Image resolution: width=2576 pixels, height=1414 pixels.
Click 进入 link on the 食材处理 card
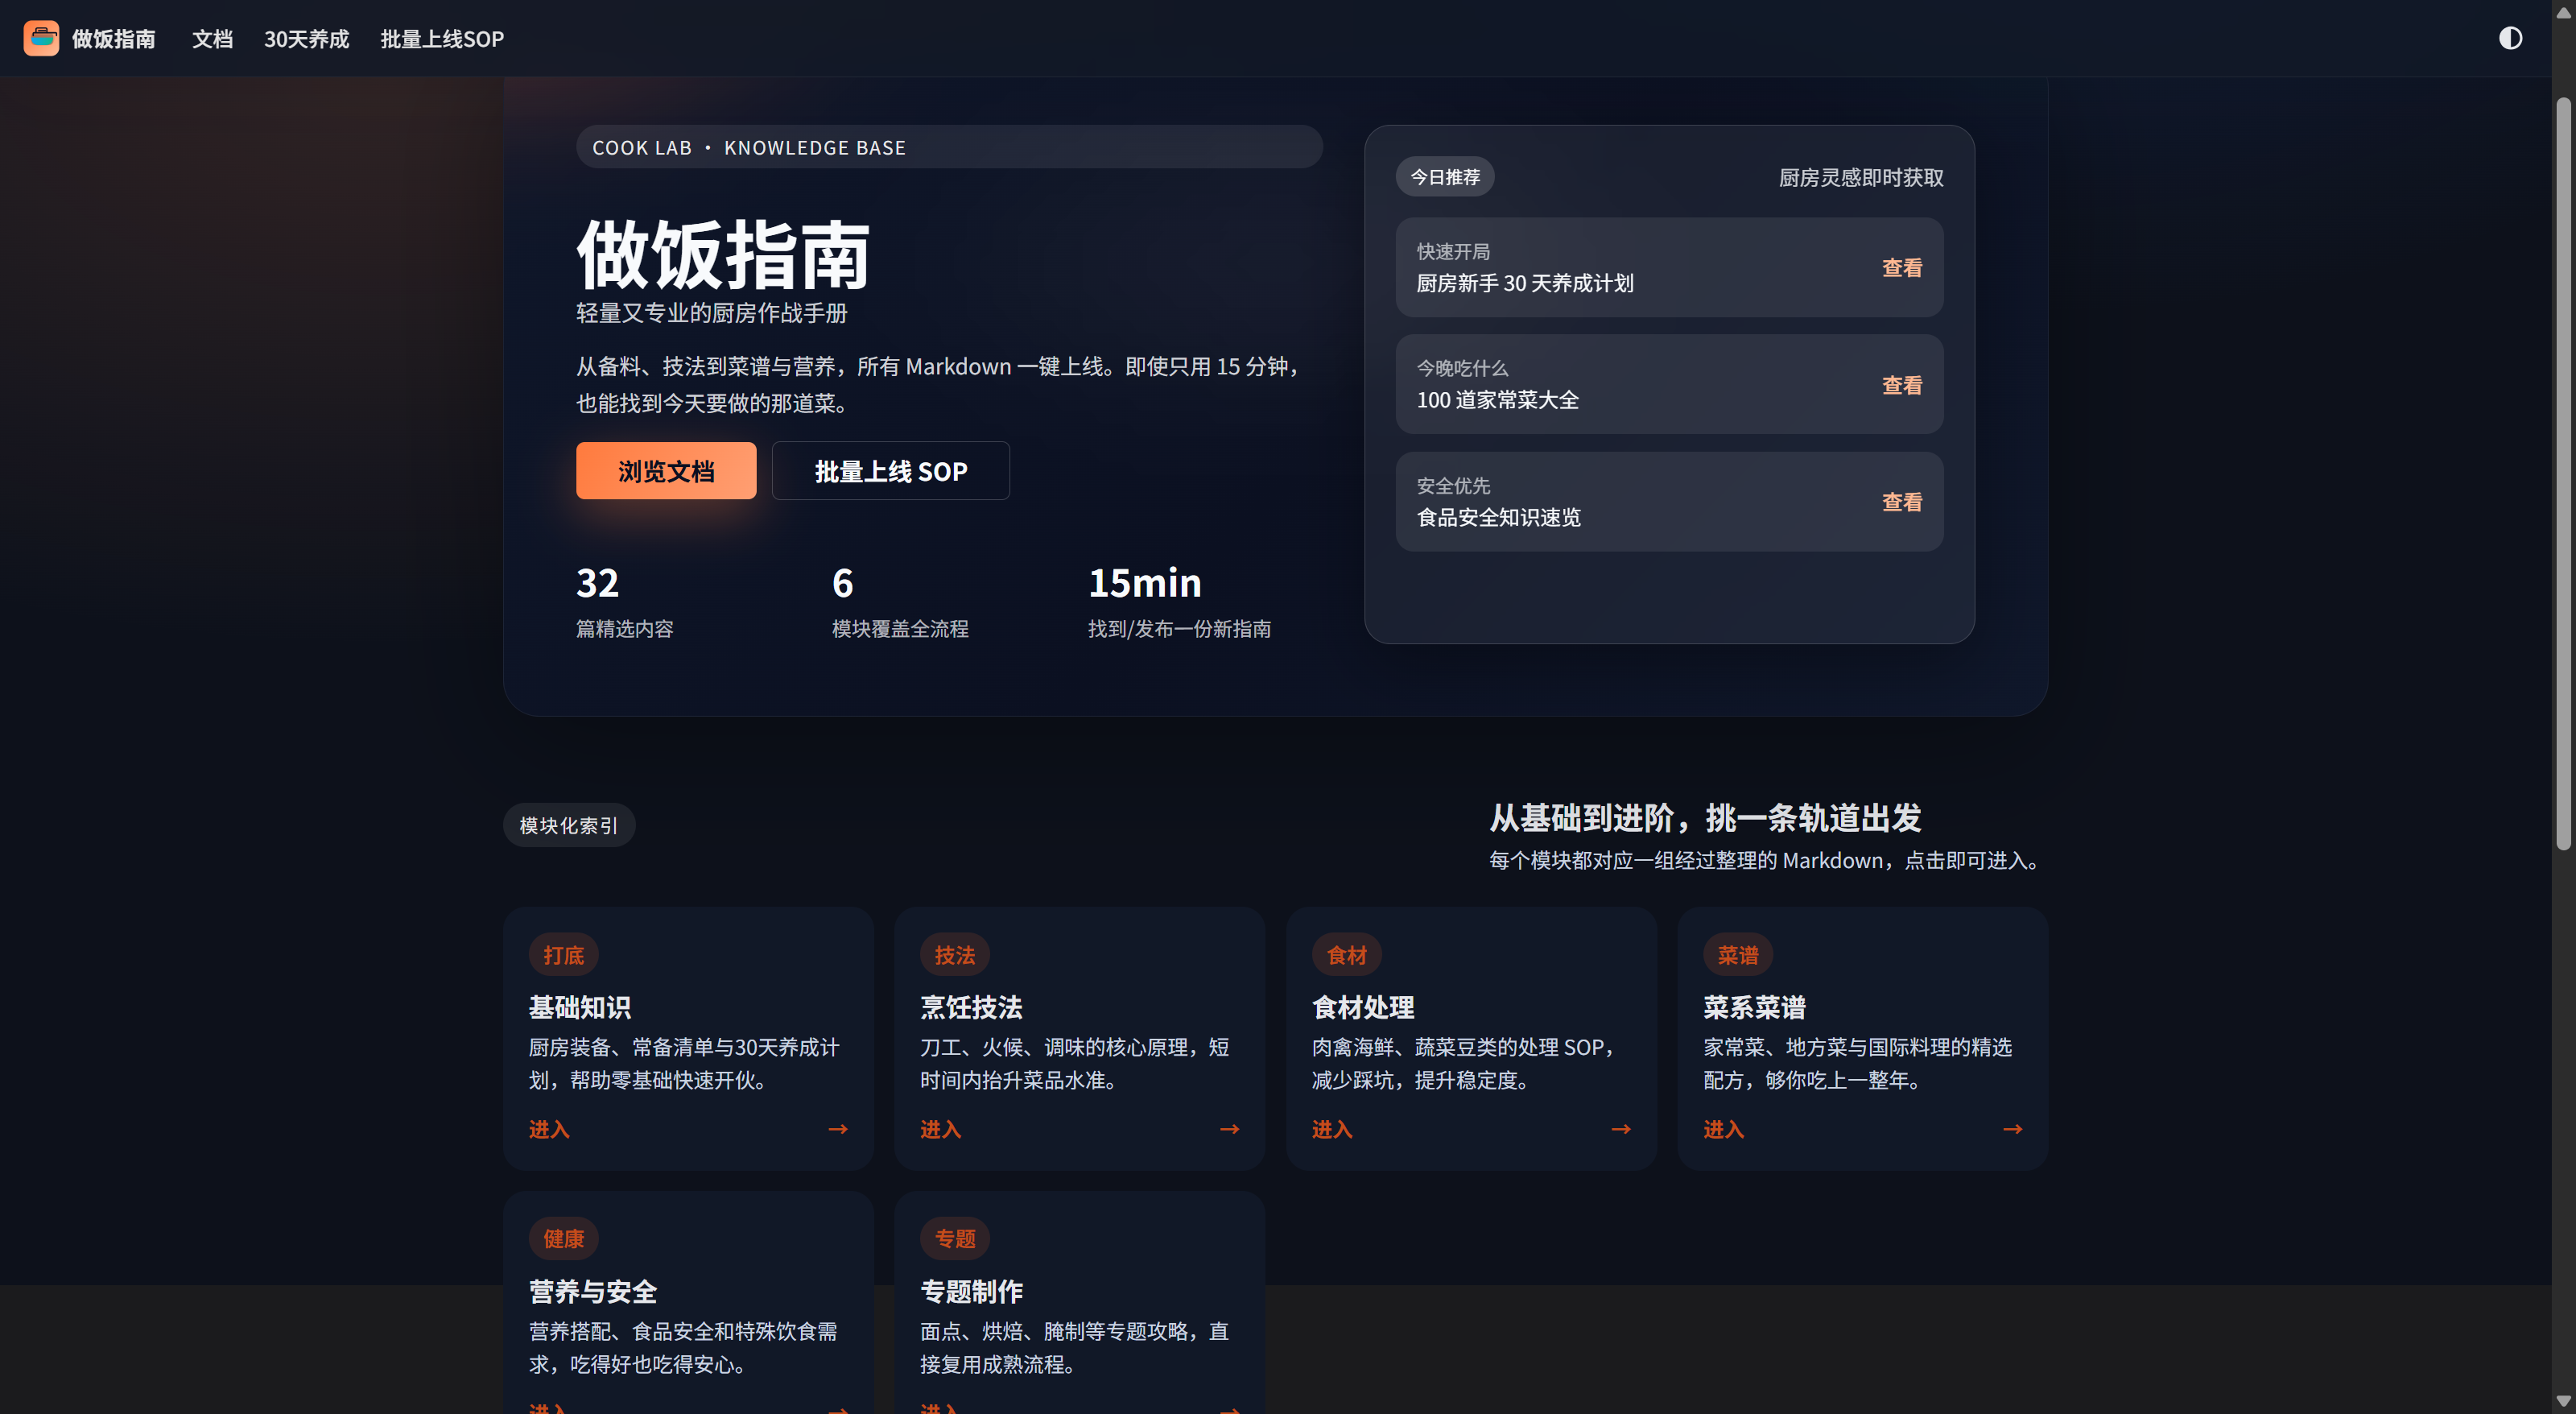click(1332, 1129)
